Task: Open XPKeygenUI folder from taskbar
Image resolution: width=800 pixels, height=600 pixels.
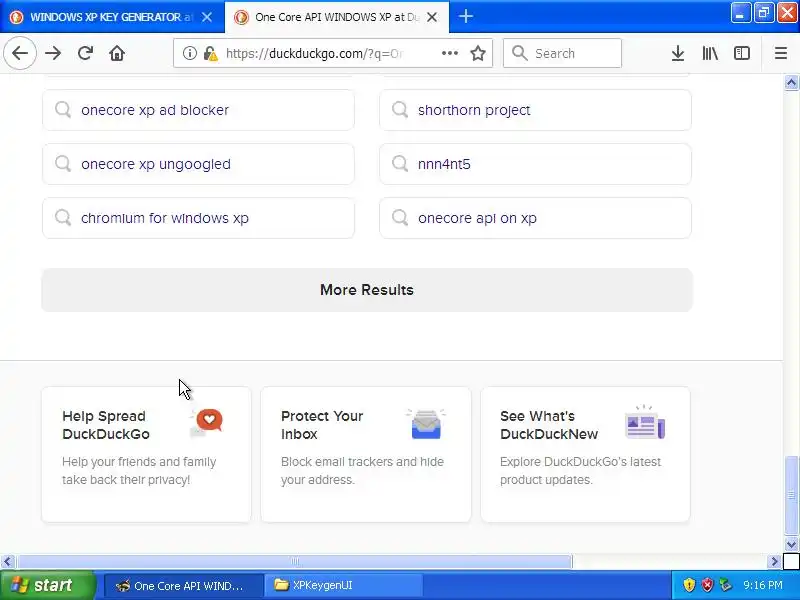Action: 343,586
